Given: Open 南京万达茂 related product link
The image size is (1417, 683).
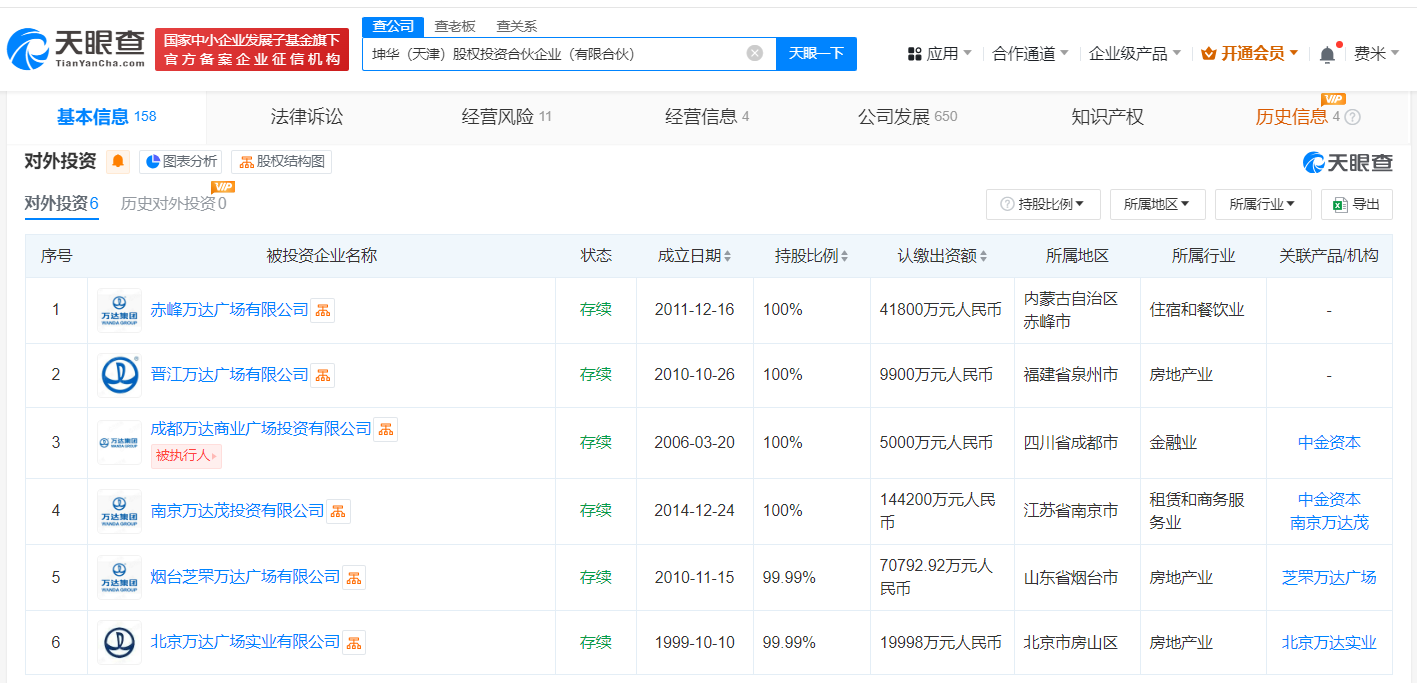Looking at the screenshot, I should pos(1329,522).
